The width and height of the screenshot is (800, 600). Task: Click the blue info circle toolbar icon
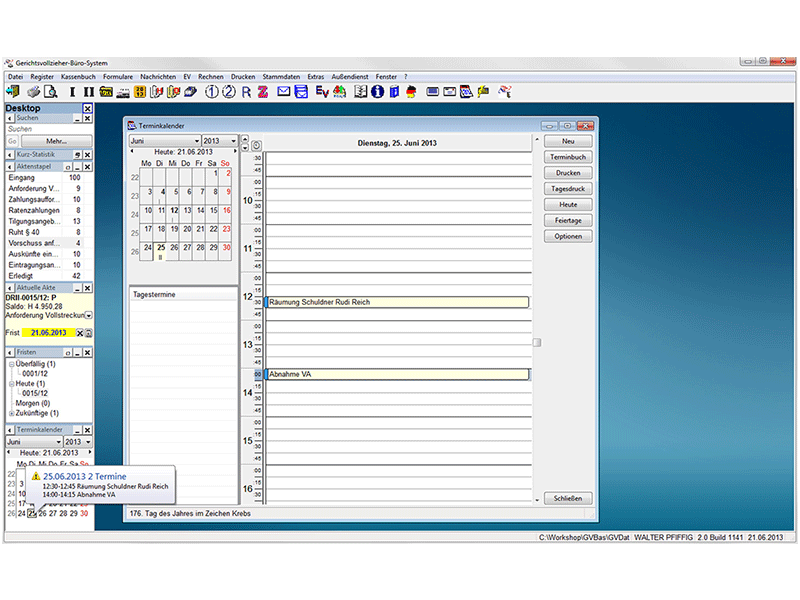click(x=377, y=92)
